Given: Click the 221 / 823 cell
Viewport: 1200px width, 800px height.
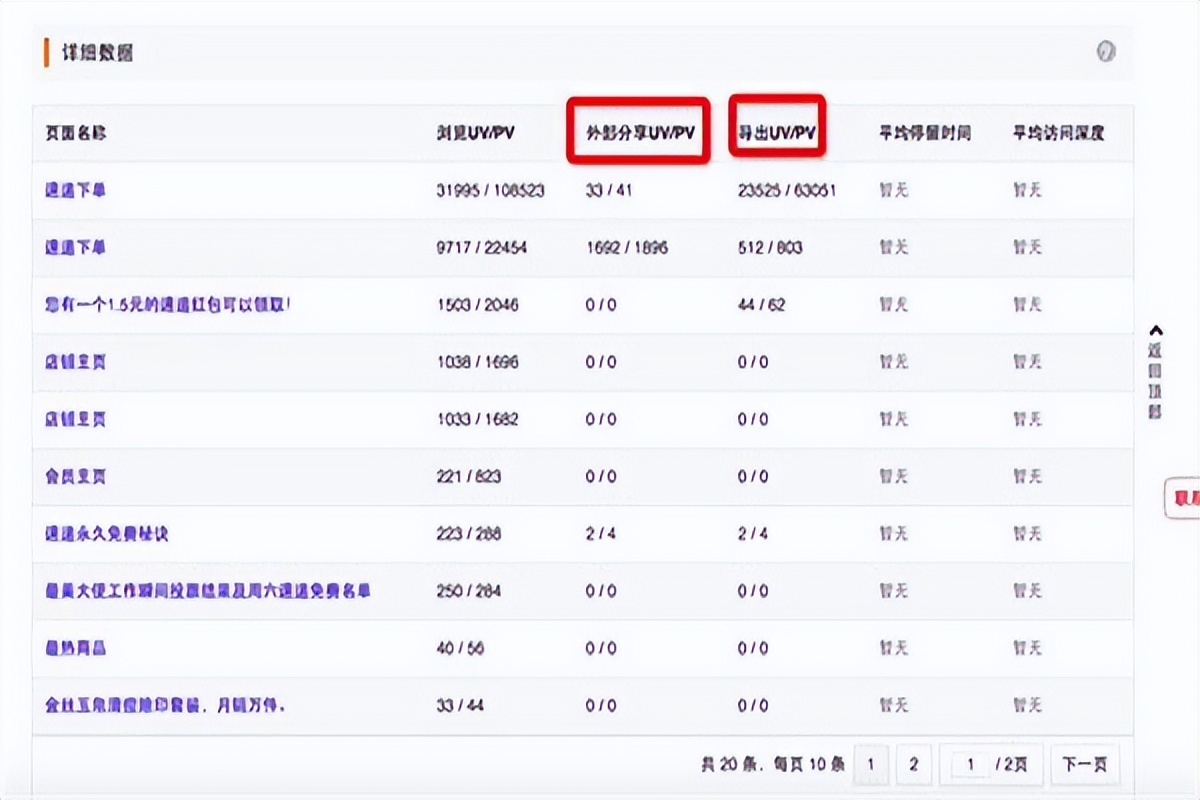Looking at the screenshot, I should pyautogui.click(x=469, y=477).
